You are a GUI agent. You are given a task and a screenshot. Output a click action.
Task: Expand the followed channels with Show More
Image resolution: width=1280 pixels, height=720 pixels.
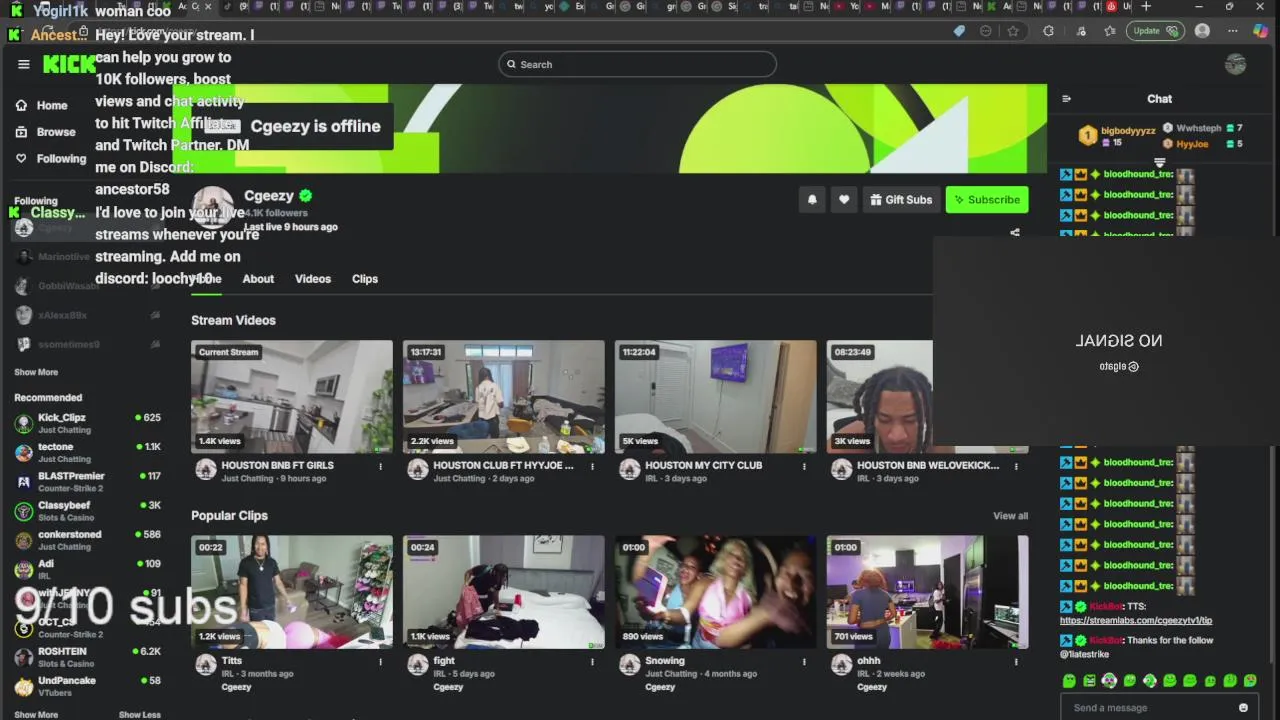36,372
